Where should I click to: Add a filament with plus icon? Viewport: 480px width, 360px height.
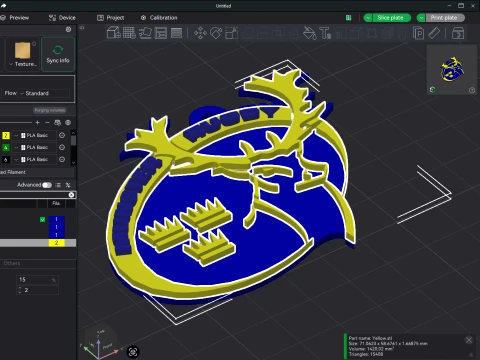(38, 123)
